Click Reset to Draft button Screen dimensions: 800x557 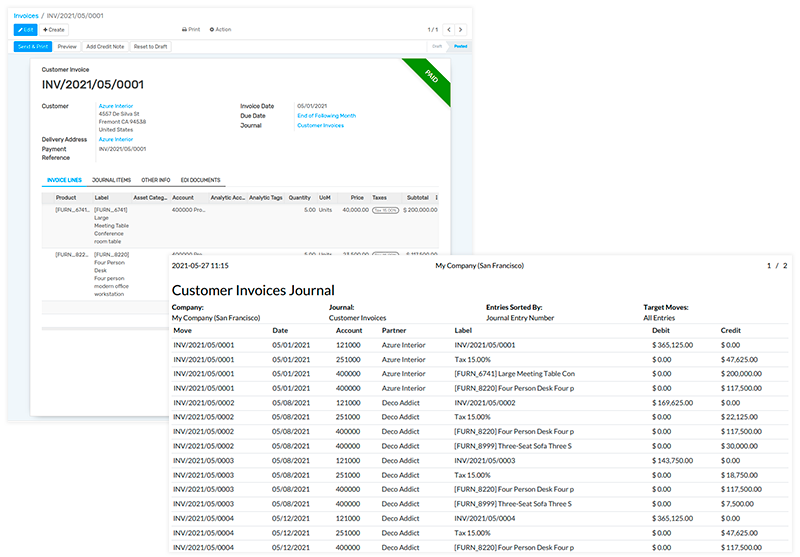(x=151, y=46)
